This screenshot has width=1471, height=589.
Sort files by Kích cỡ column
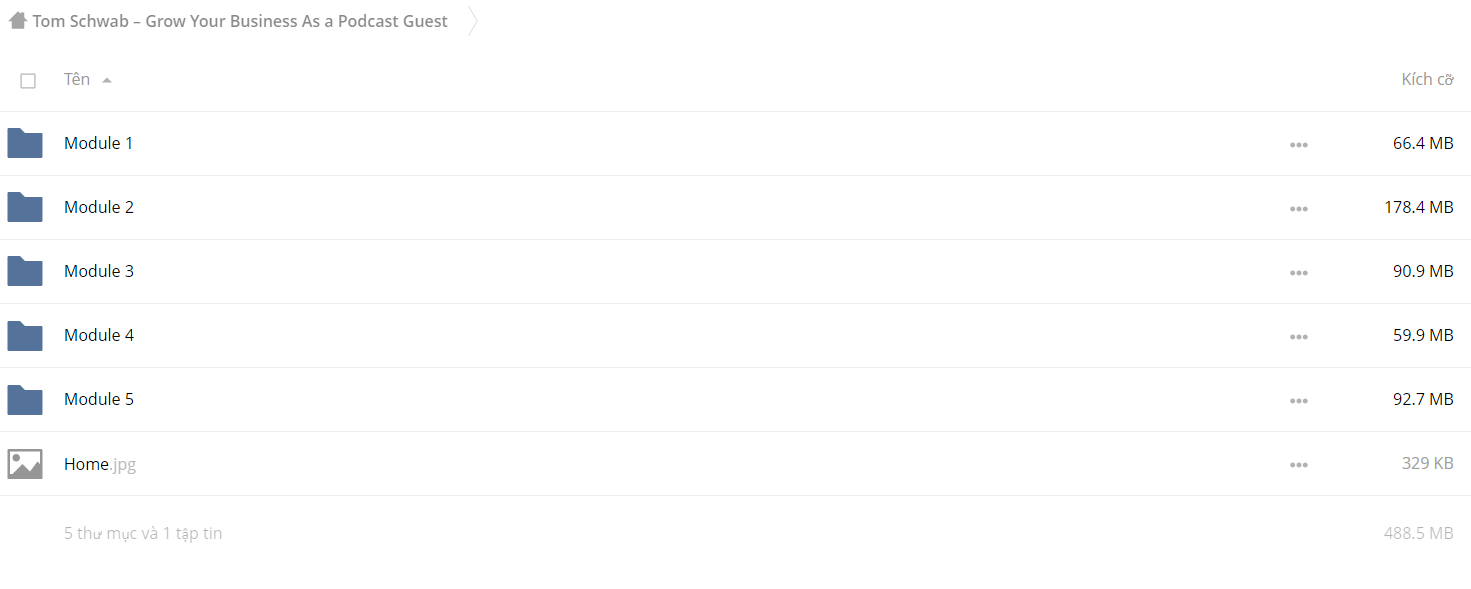point(1427,80)
